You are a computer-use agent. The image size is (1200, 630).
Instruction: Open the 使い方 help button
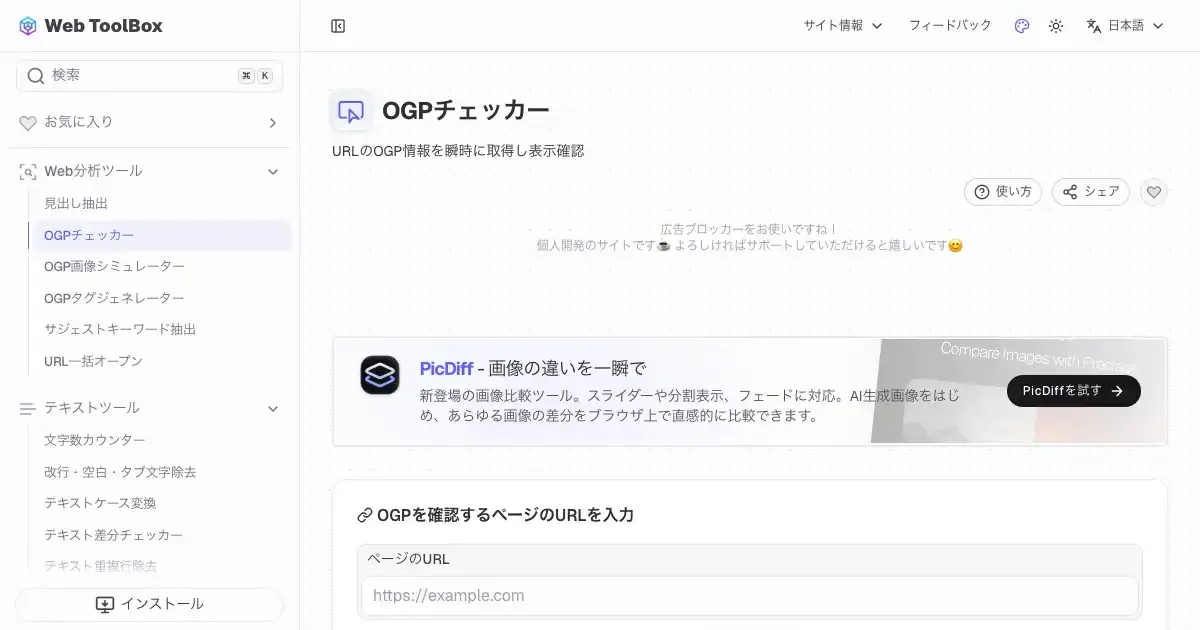coord(1003,192)
